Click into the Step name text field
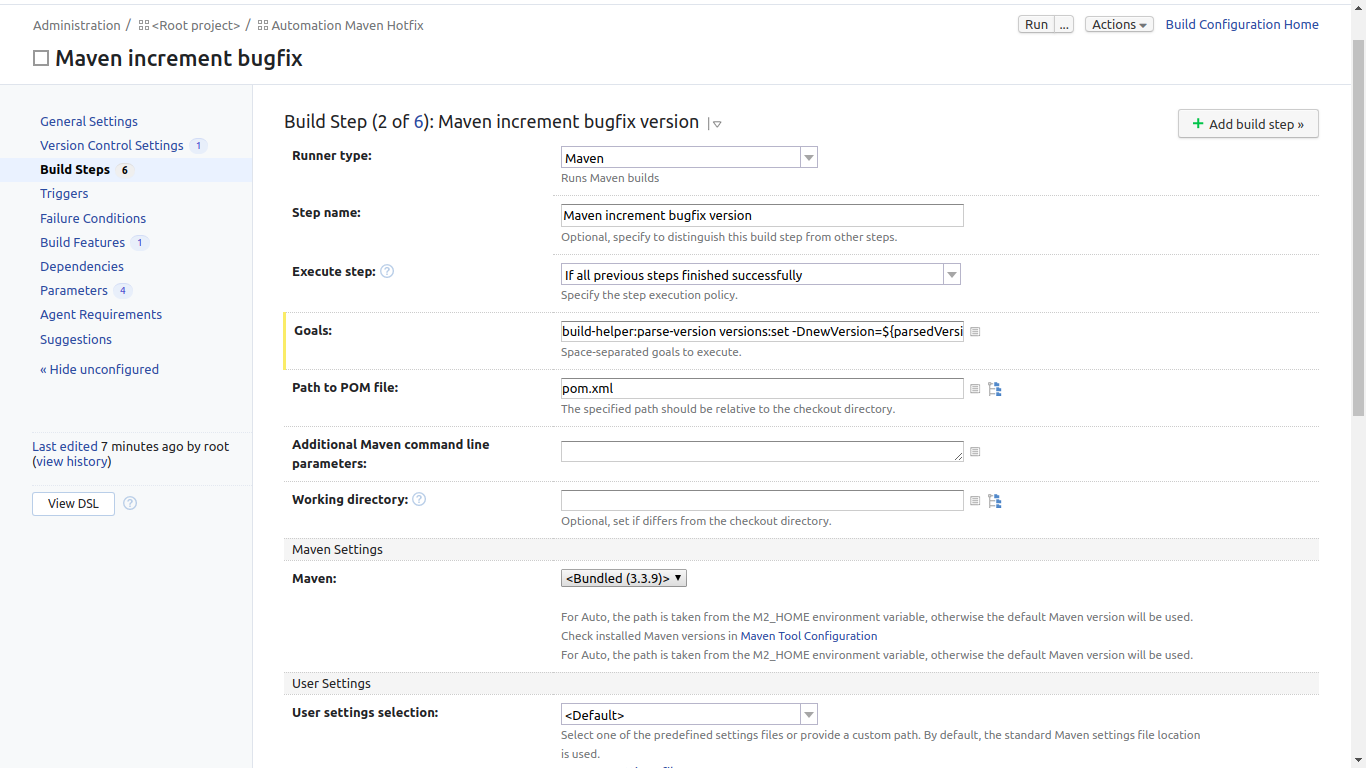The width and height of the screenshot is (1366, 768). coord(762,215)
